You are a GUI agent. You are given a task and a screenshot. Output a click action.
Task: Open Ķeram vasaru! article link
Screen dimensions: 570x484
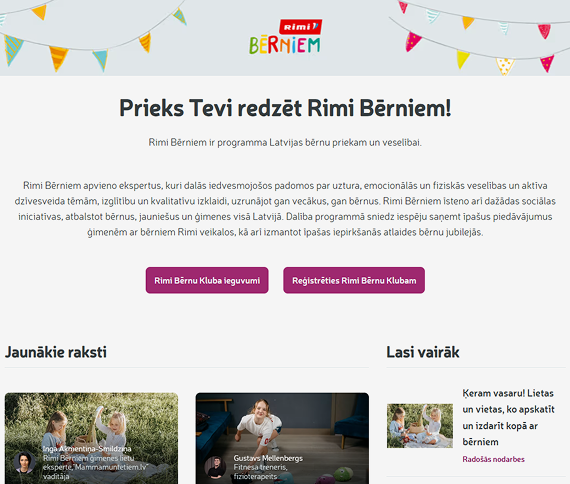tap(508, 417)
